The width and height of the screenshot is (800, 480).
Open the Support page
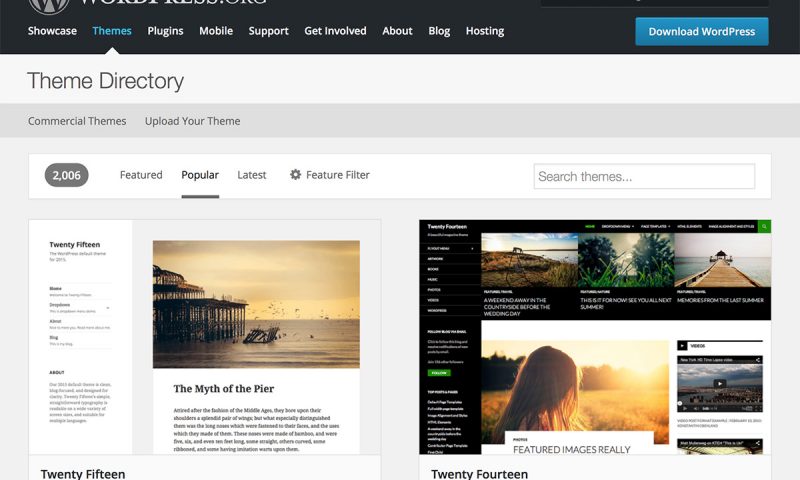pyautogui.click(x=268, y=31)
